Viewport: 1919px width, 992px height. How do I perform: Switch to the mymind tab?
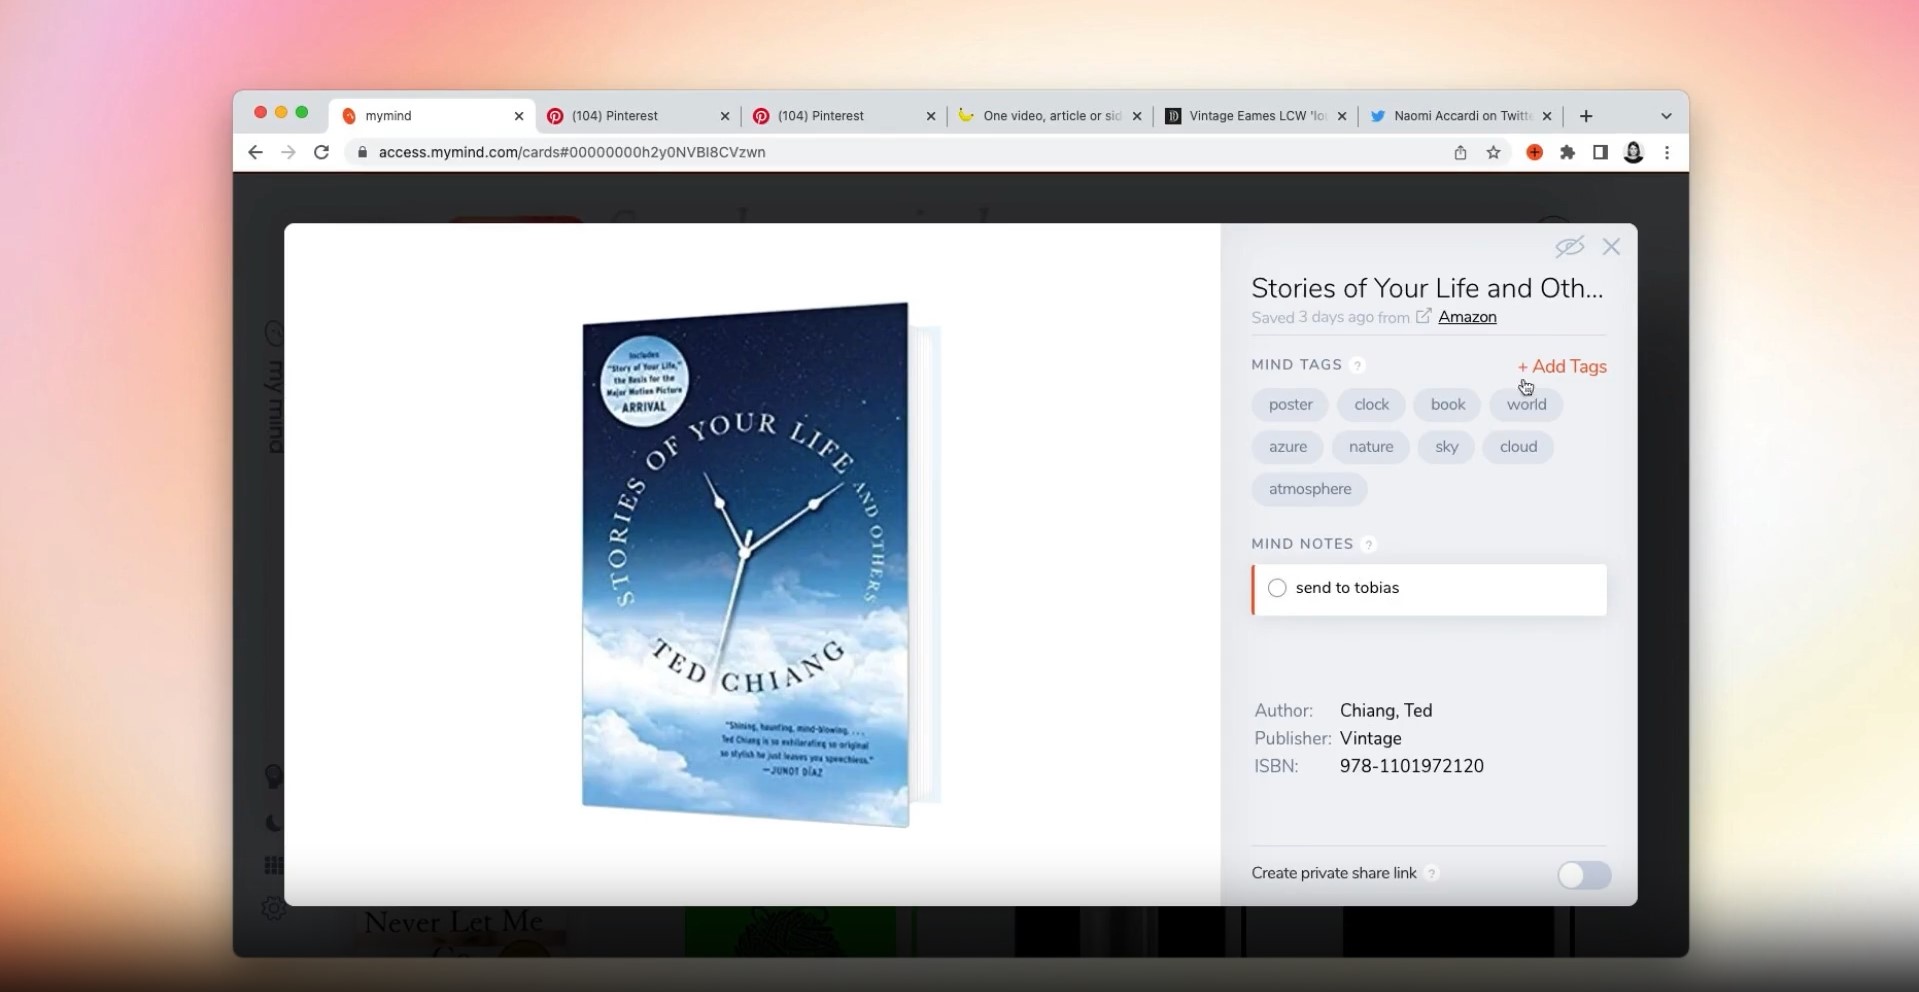(432, 116)
